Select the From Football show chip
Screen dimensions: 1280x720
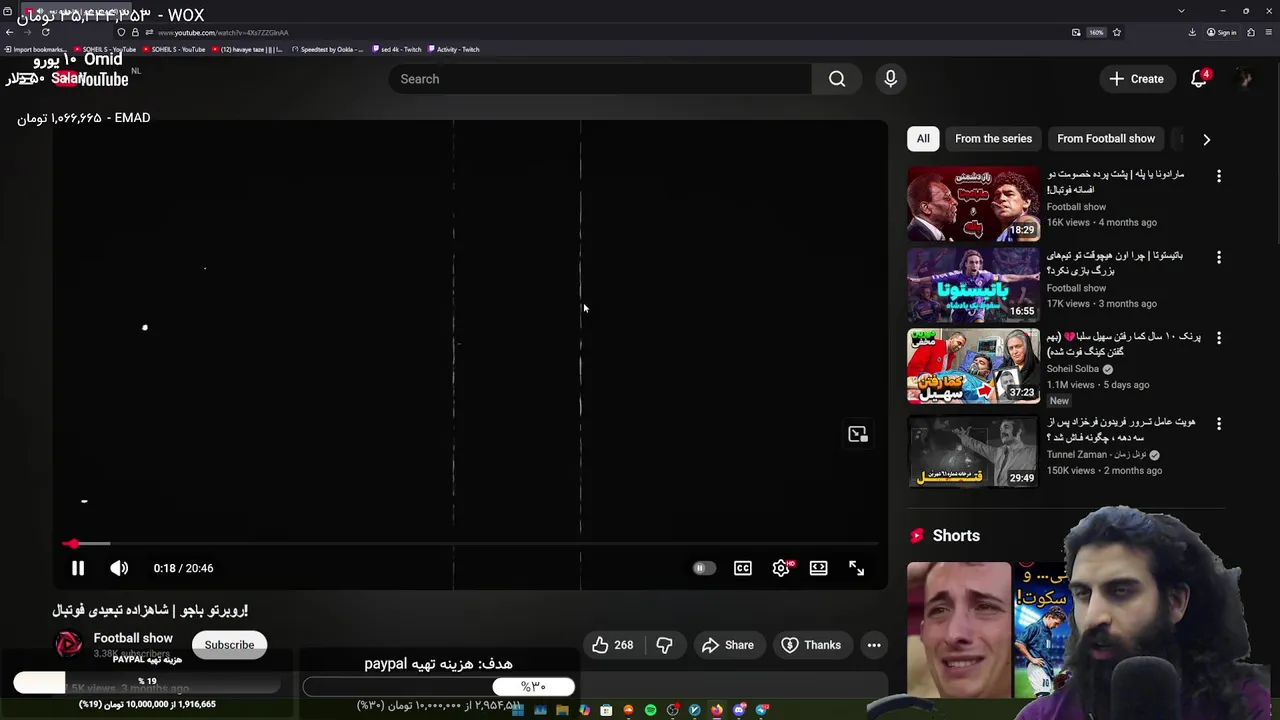[x=1106, y=139]
